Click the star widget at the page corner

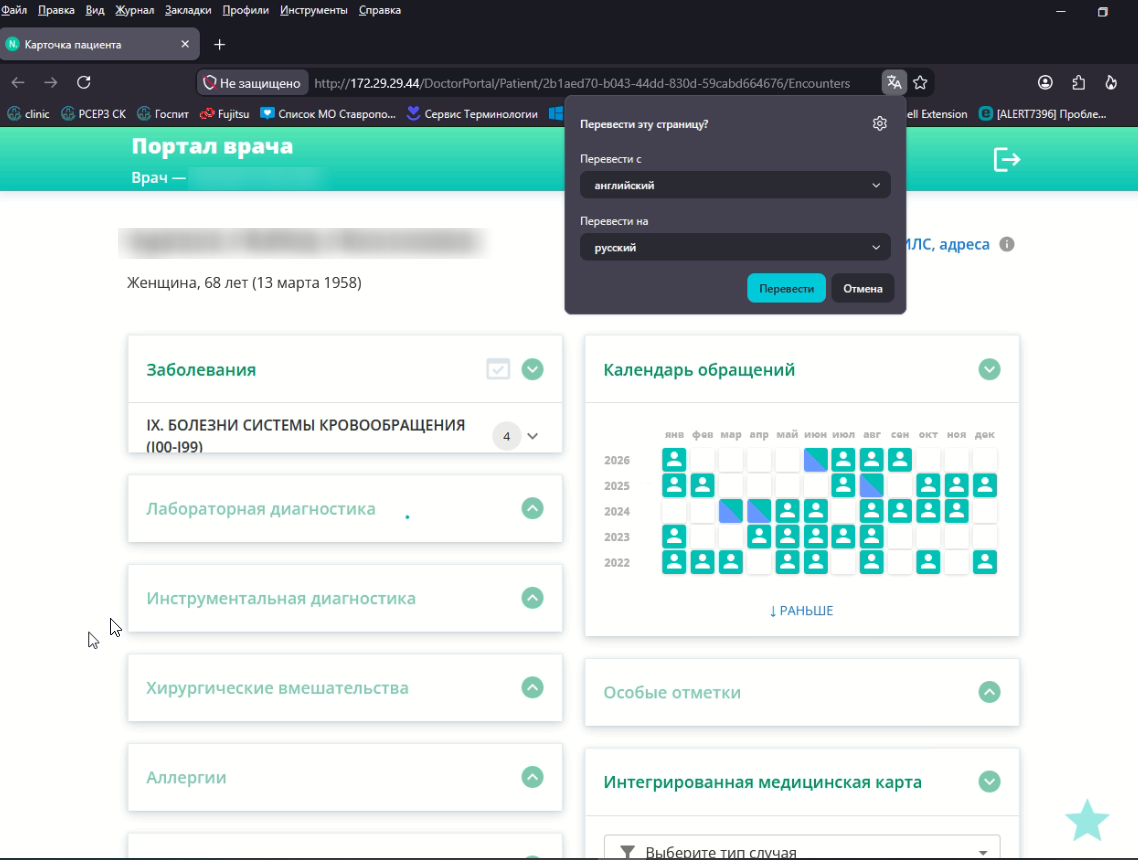tap(1087, 821)
